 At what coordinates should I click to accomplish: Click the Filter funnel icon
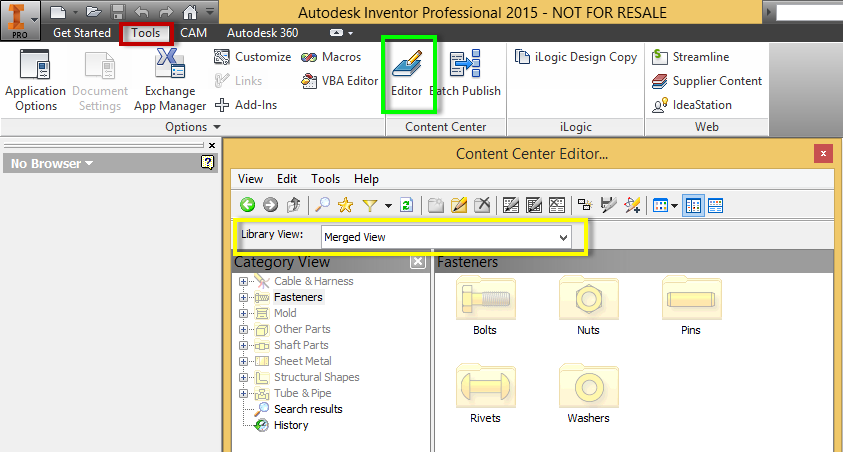[369, 205]
